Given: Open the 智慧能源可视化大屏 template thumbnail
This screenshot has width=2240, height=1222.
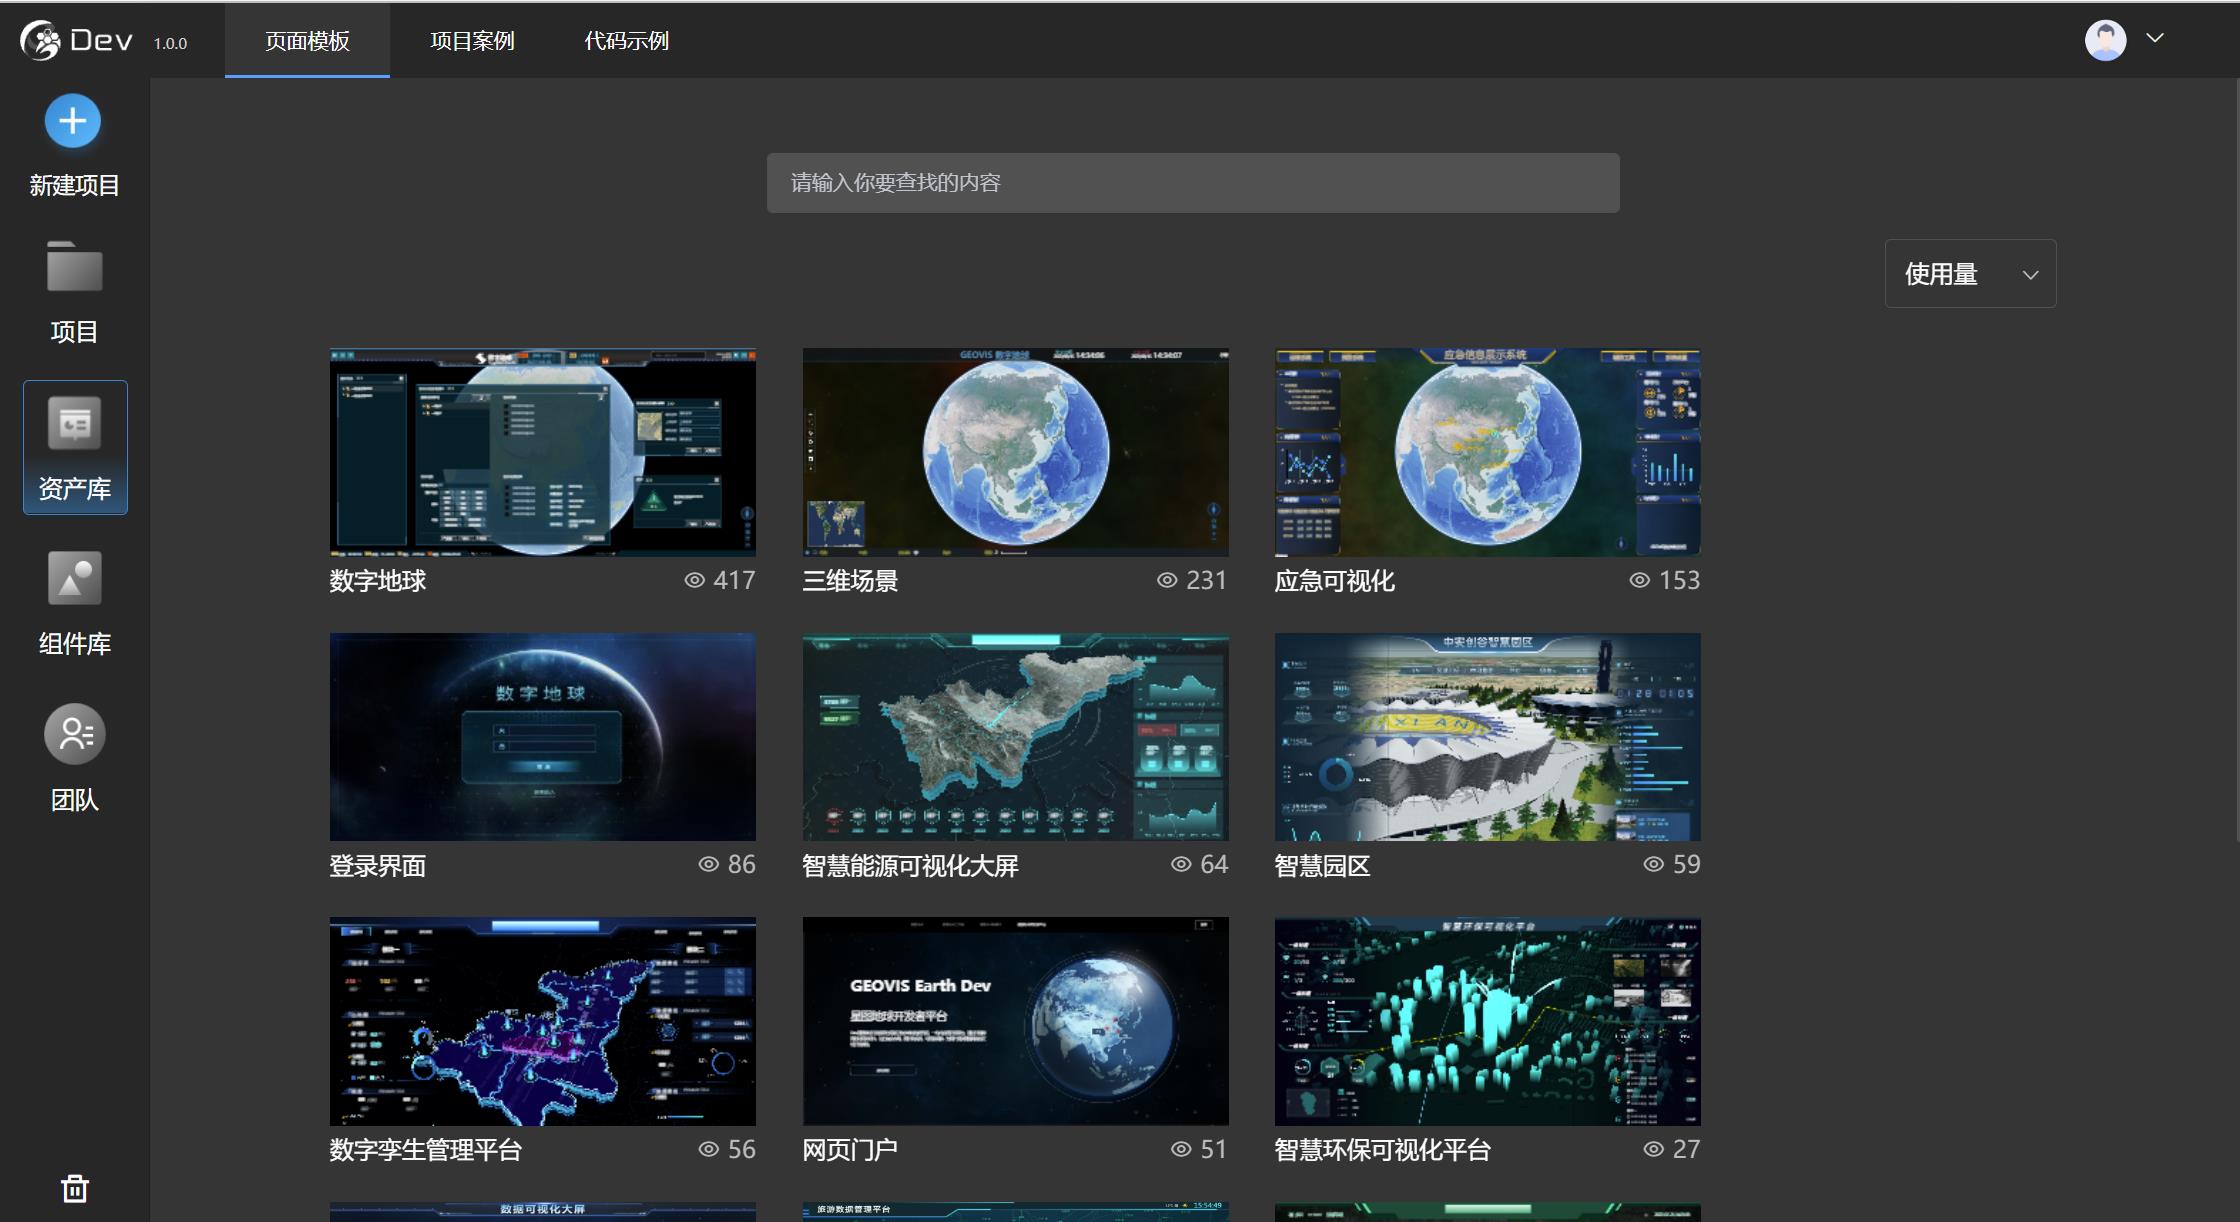Looking at the screenshot, I should point(1015,736).
